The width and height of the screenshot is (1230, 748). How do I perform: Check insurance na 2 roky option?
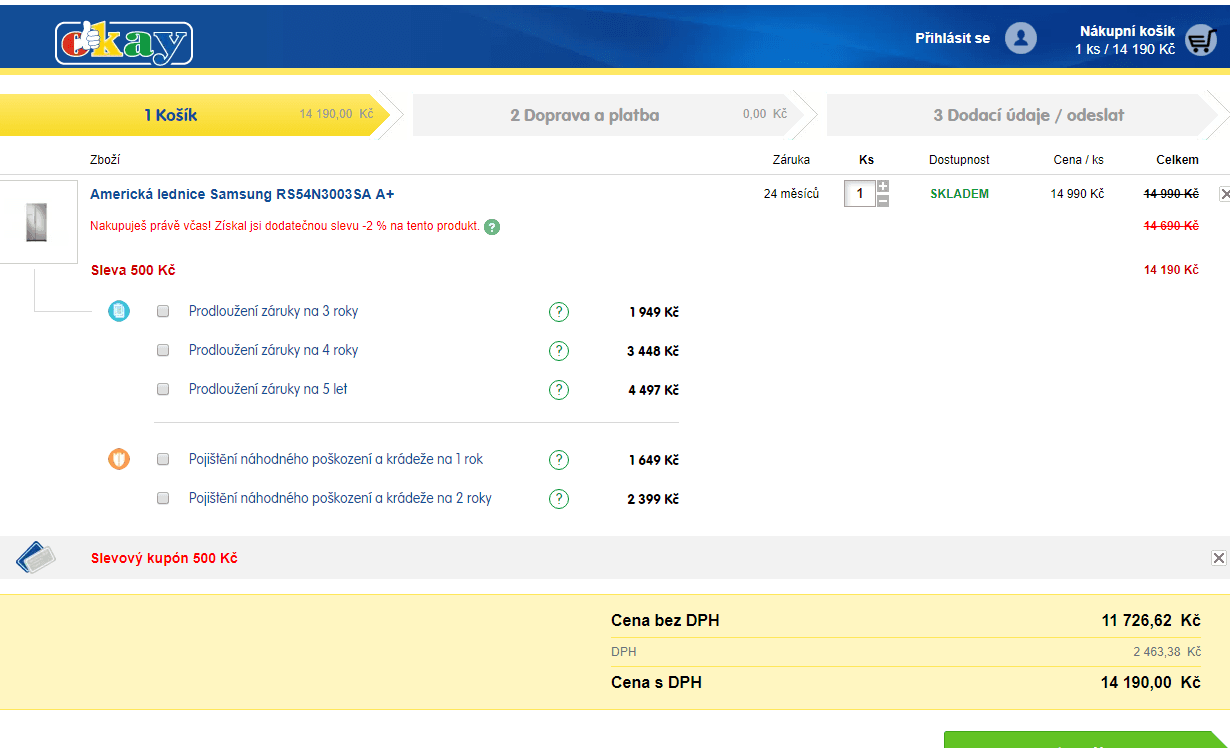tap(163, 499)
